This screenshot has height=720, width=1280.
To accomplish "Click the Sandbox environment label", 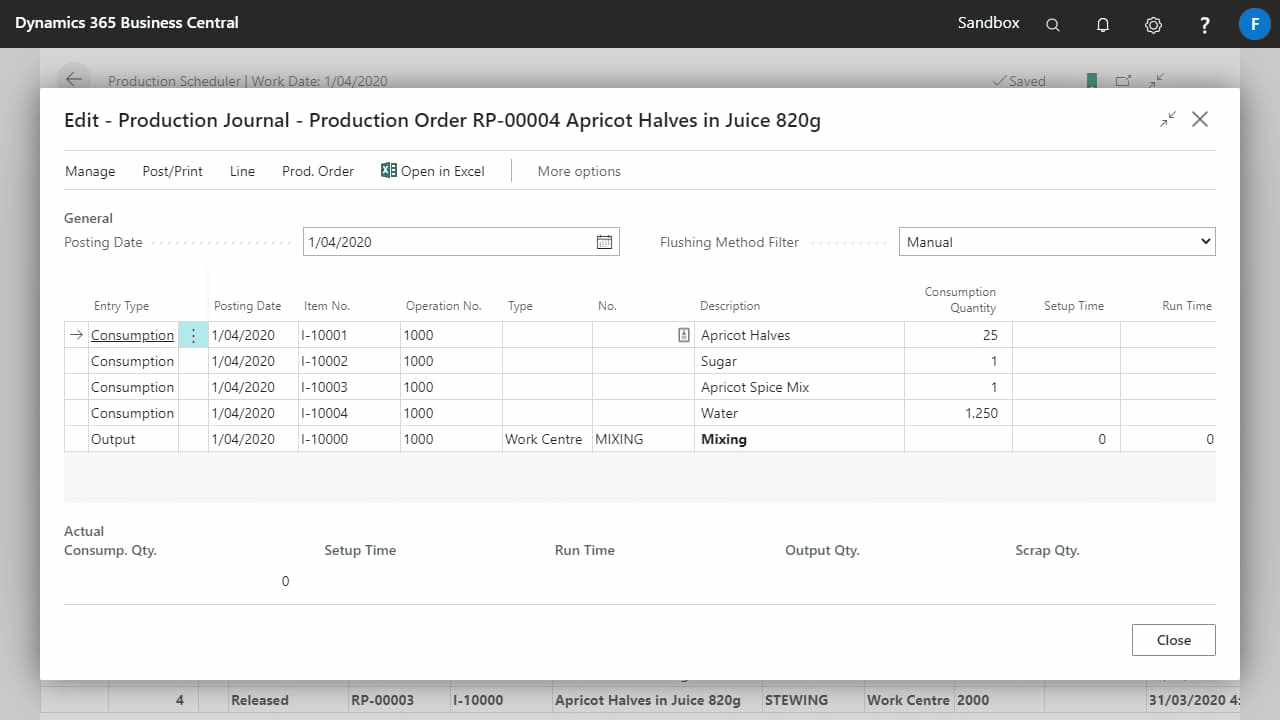I will point(989,23).
